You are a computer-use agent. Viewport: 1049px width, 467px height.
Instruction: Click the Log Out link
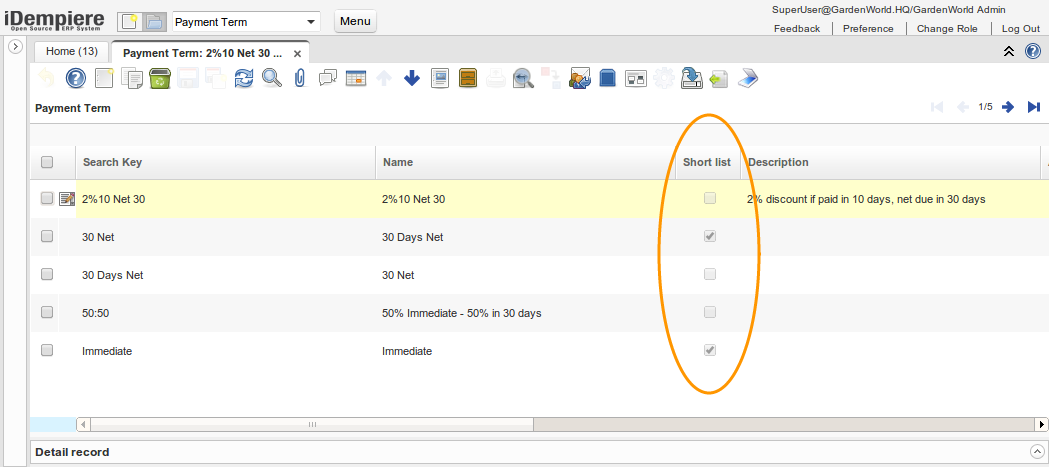[1020, 29]
